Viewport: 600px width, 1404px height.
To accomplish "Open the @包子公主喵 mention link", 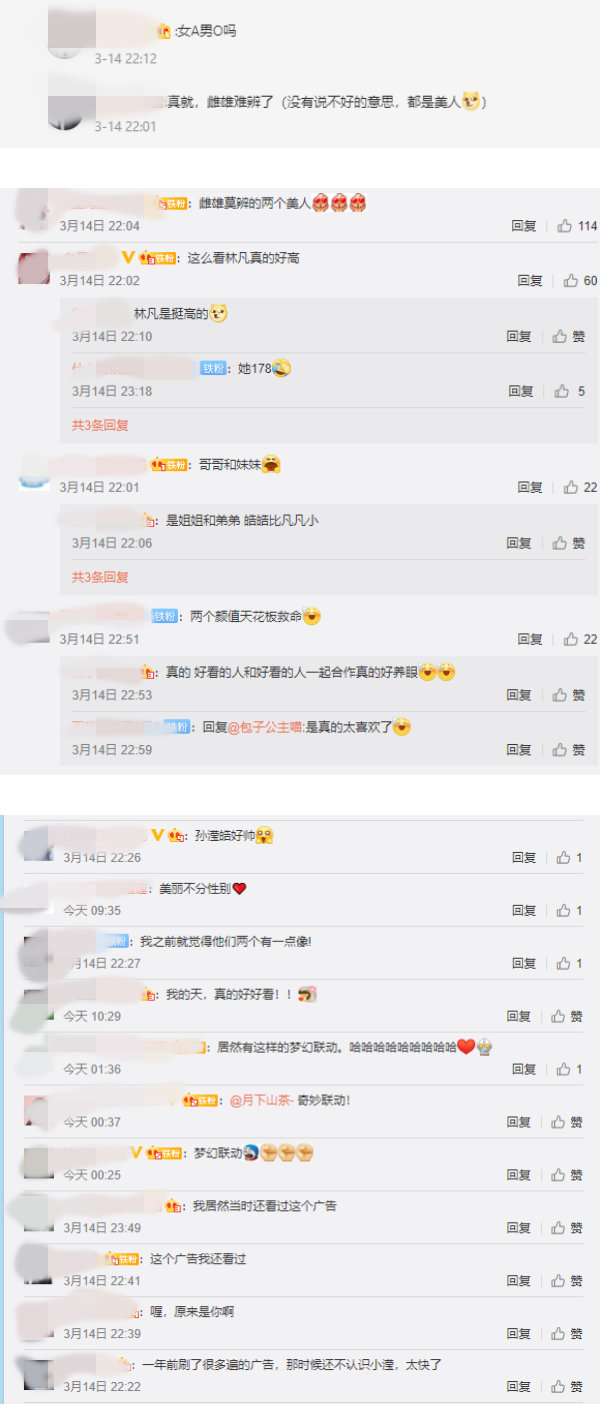I will coord(266,727).
